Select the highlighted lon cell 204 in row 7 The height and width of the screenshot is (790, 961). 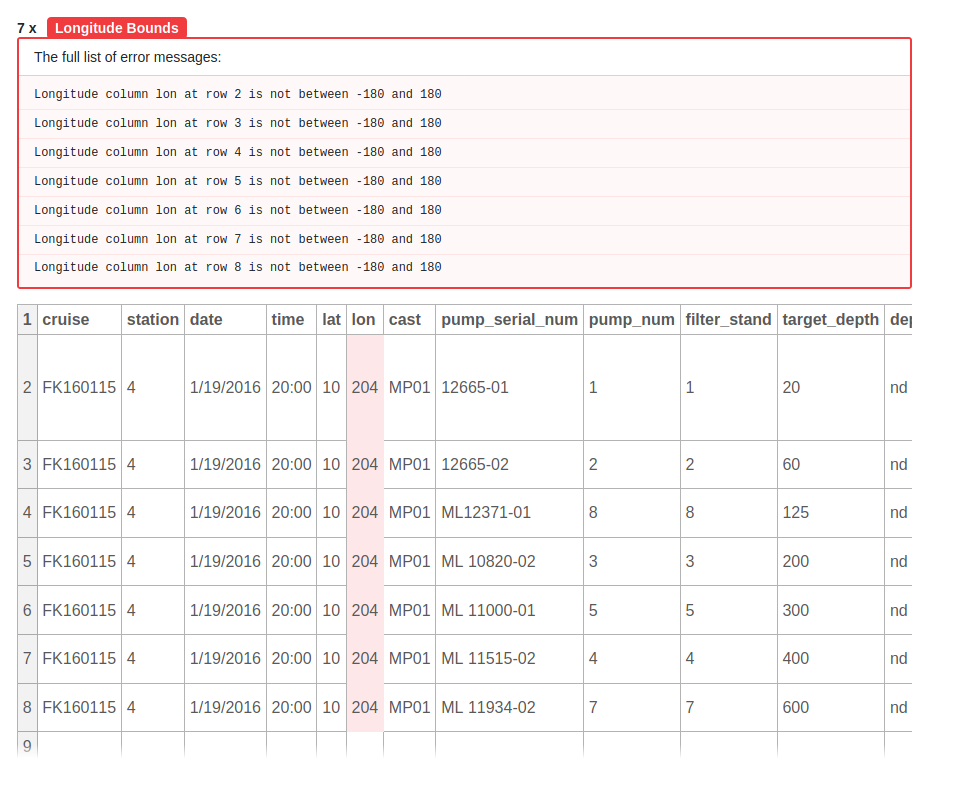[365, 658]
